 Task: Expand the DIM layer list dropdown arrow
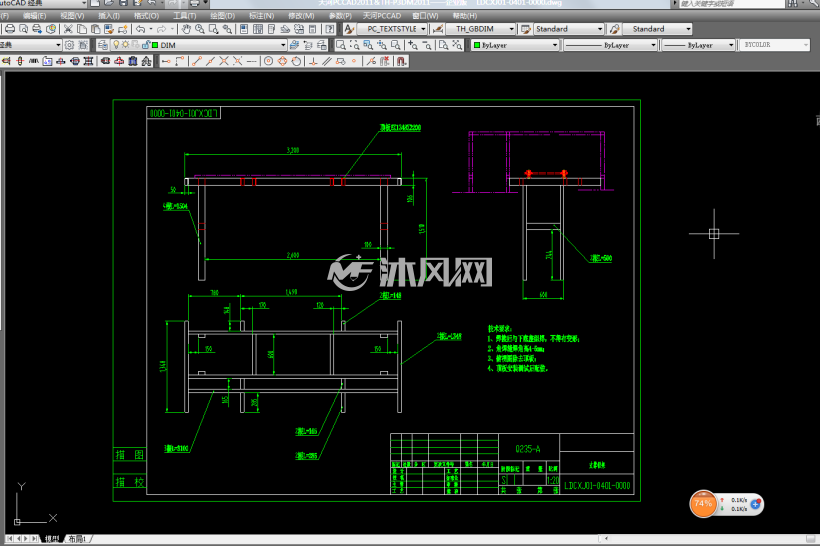click(x=283, y=45)
